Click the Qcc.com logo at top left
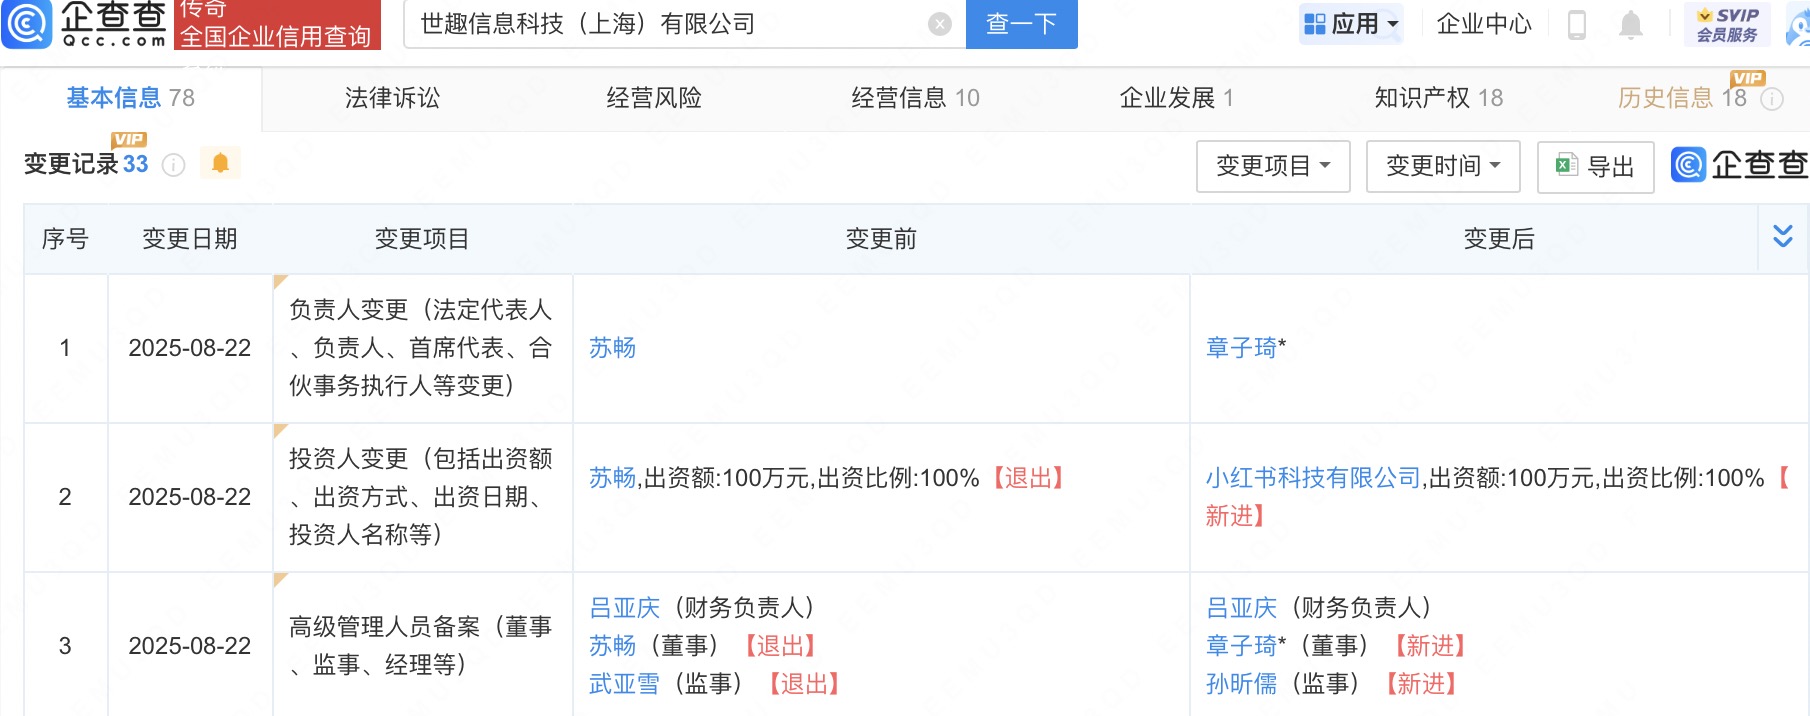Viewport: 1810px width, 716px height. click(x=85, y=24)
